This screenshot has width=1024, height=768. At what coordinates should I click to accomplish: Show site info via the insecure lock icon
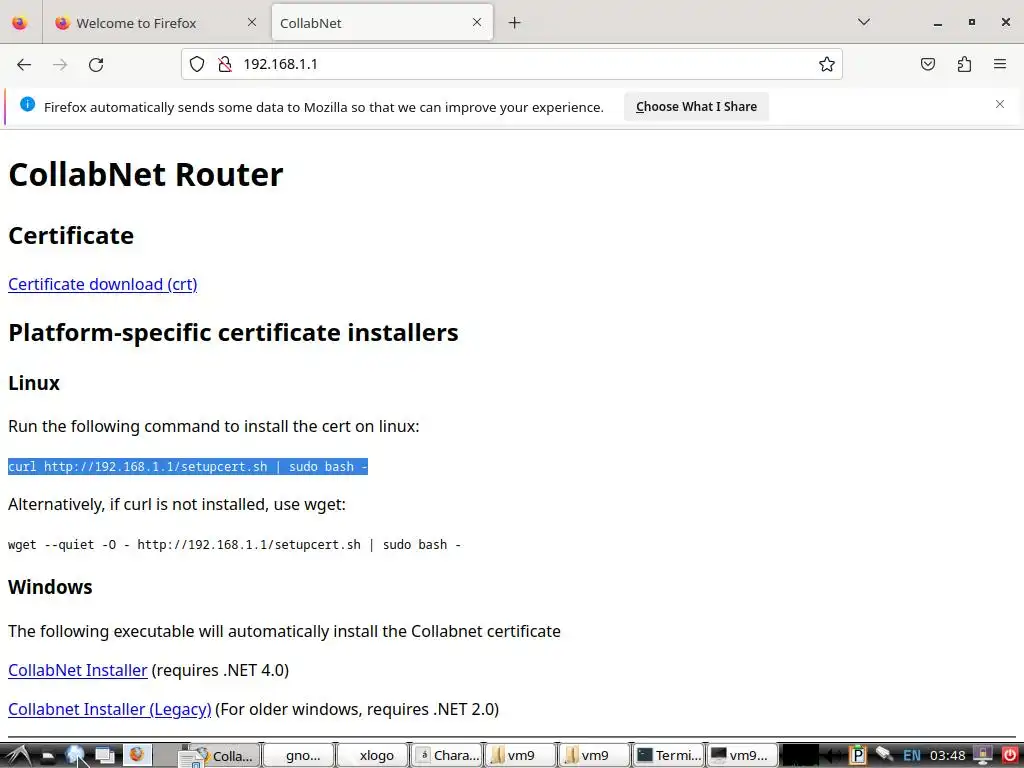(225, 64)
